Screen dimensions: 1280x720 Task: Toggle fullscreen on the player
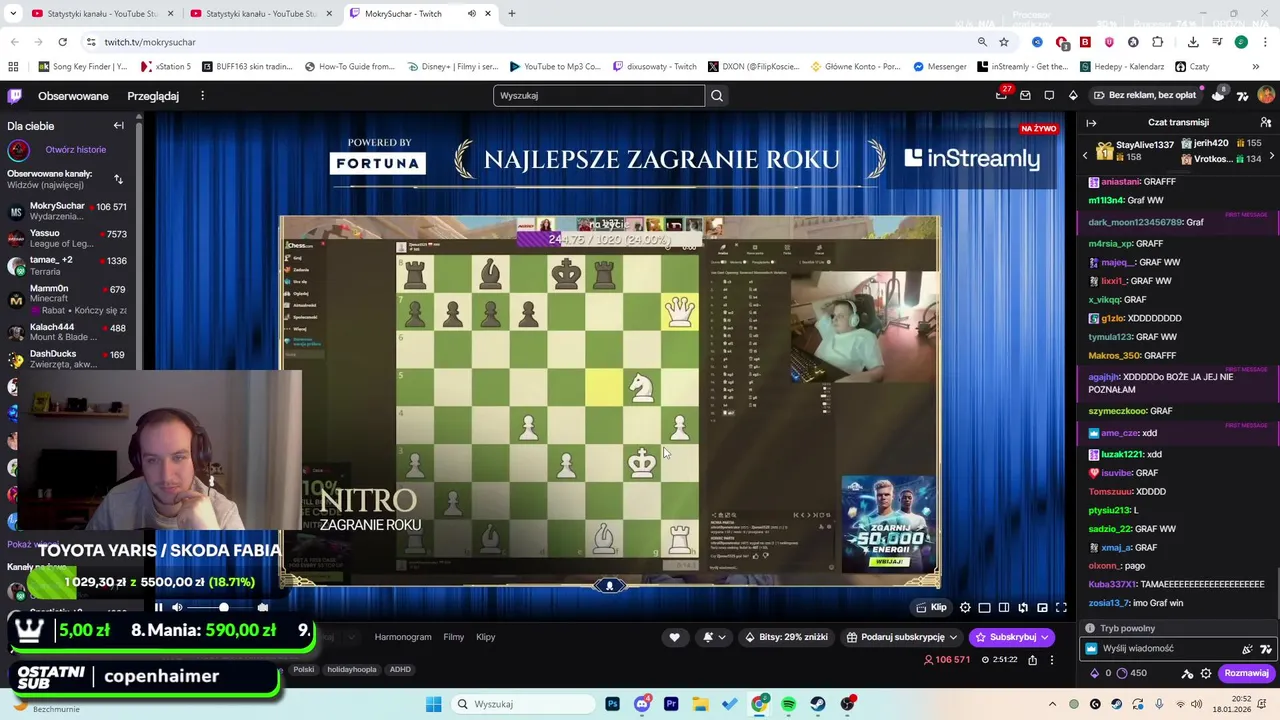click(1061, 608)
